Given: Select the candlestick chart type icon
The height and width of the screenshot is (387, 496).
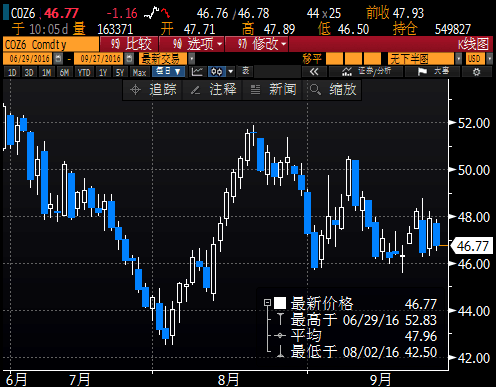Looking at the screenshot, I should pyautogui.click(x=217, y=72).
